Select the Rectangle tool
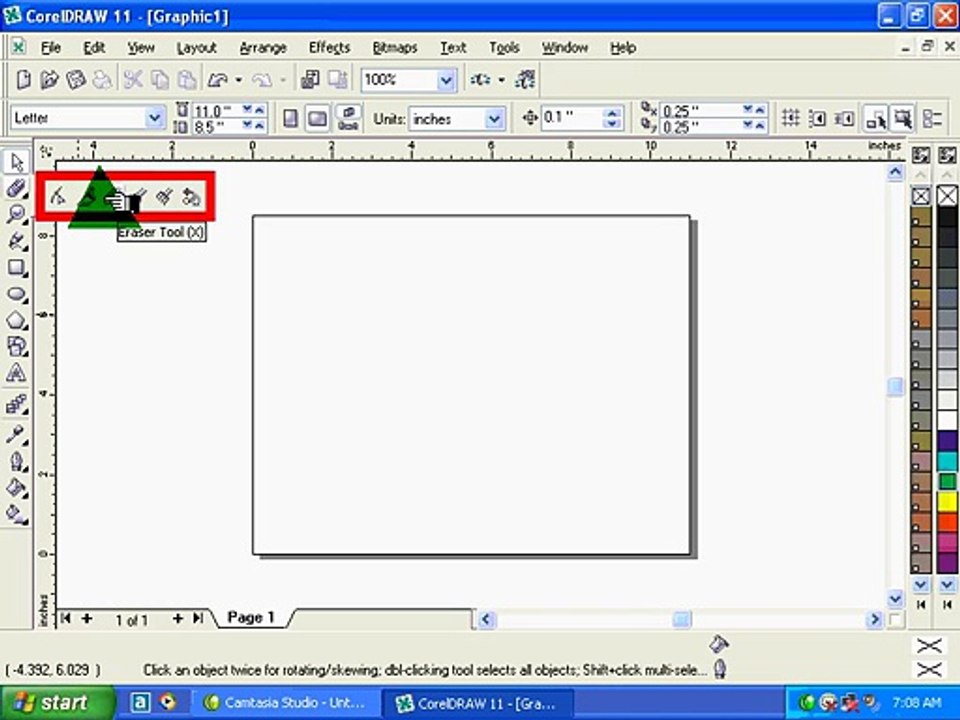960x720 pixels. (17, 268)
